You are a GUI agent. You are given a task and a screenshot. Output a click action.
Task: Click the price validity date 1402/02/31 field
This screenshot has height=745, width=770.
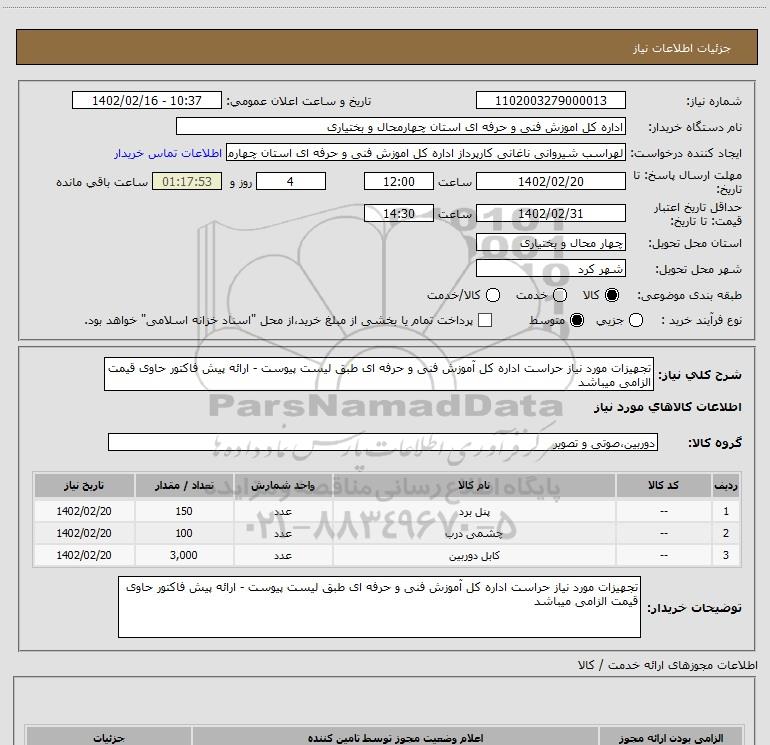pos(550,213)
